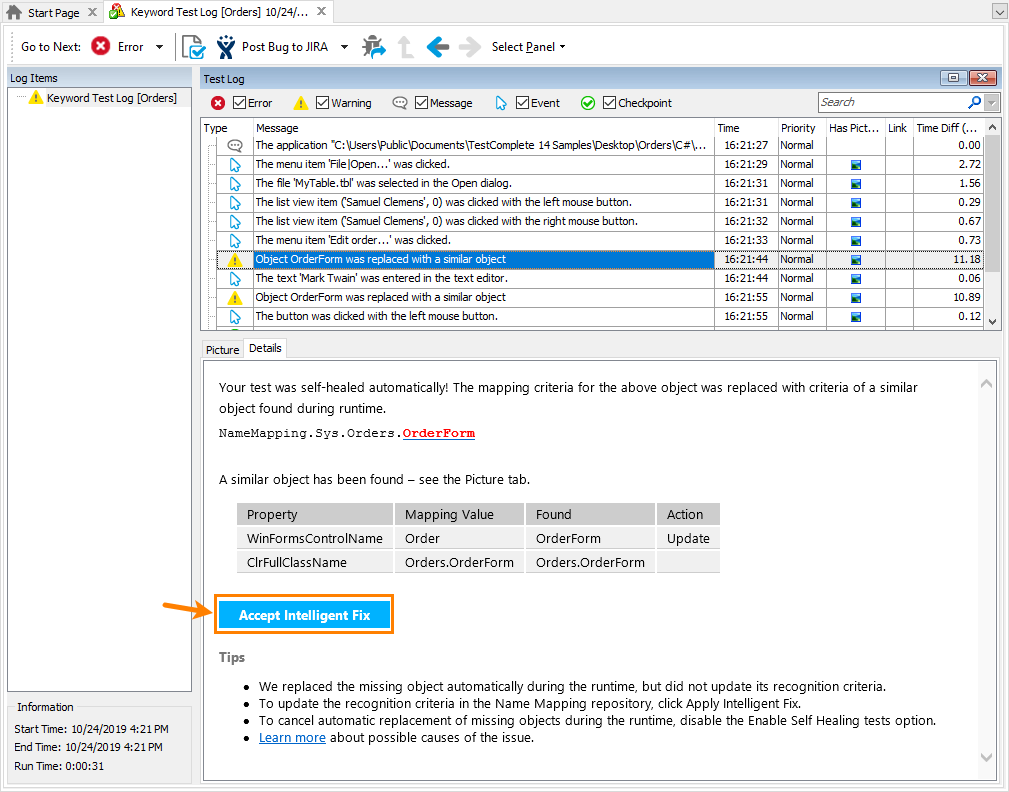Switch to the Picture tab
Screen dimensions: 1009x792
point(222,349)
